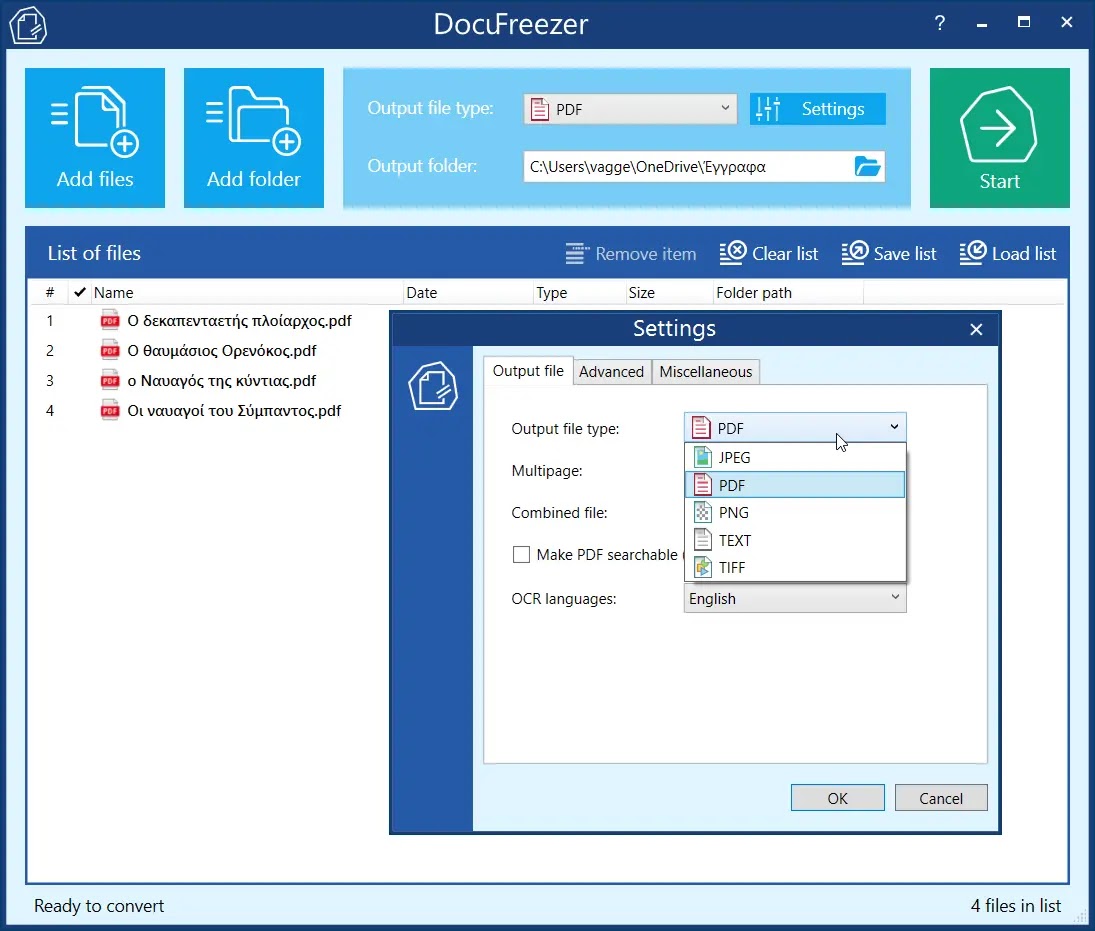Click PDF icon of Ο δεκαπενταετής πλοίαρχος.pdf
Screen dimensions: 1095x931
tap(110, 320)
